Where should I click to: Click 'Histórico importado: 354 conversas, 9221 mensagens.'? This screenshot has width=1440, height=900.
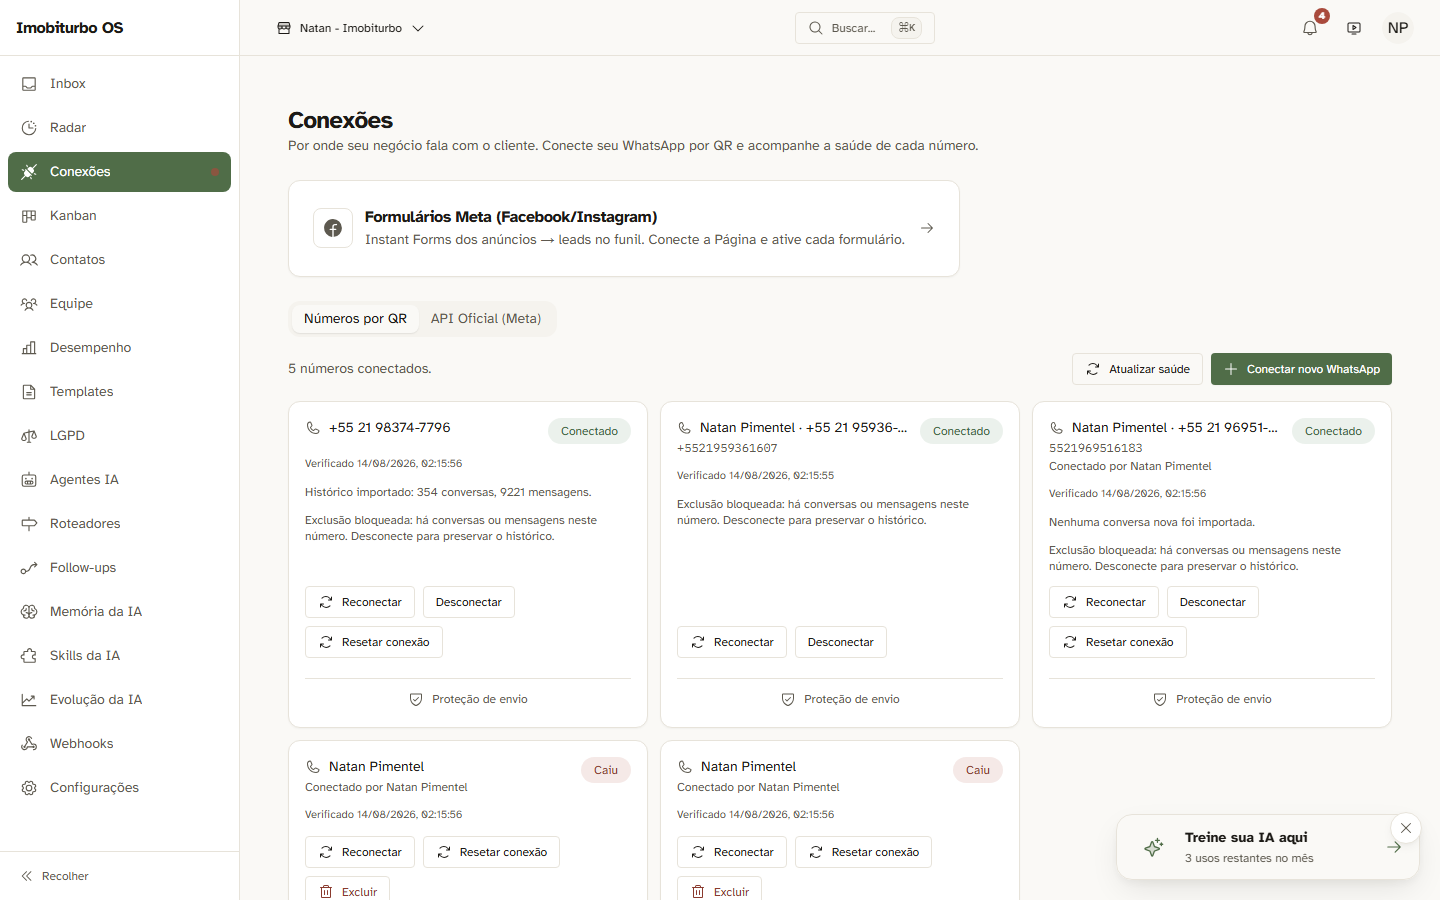point(448,492)
